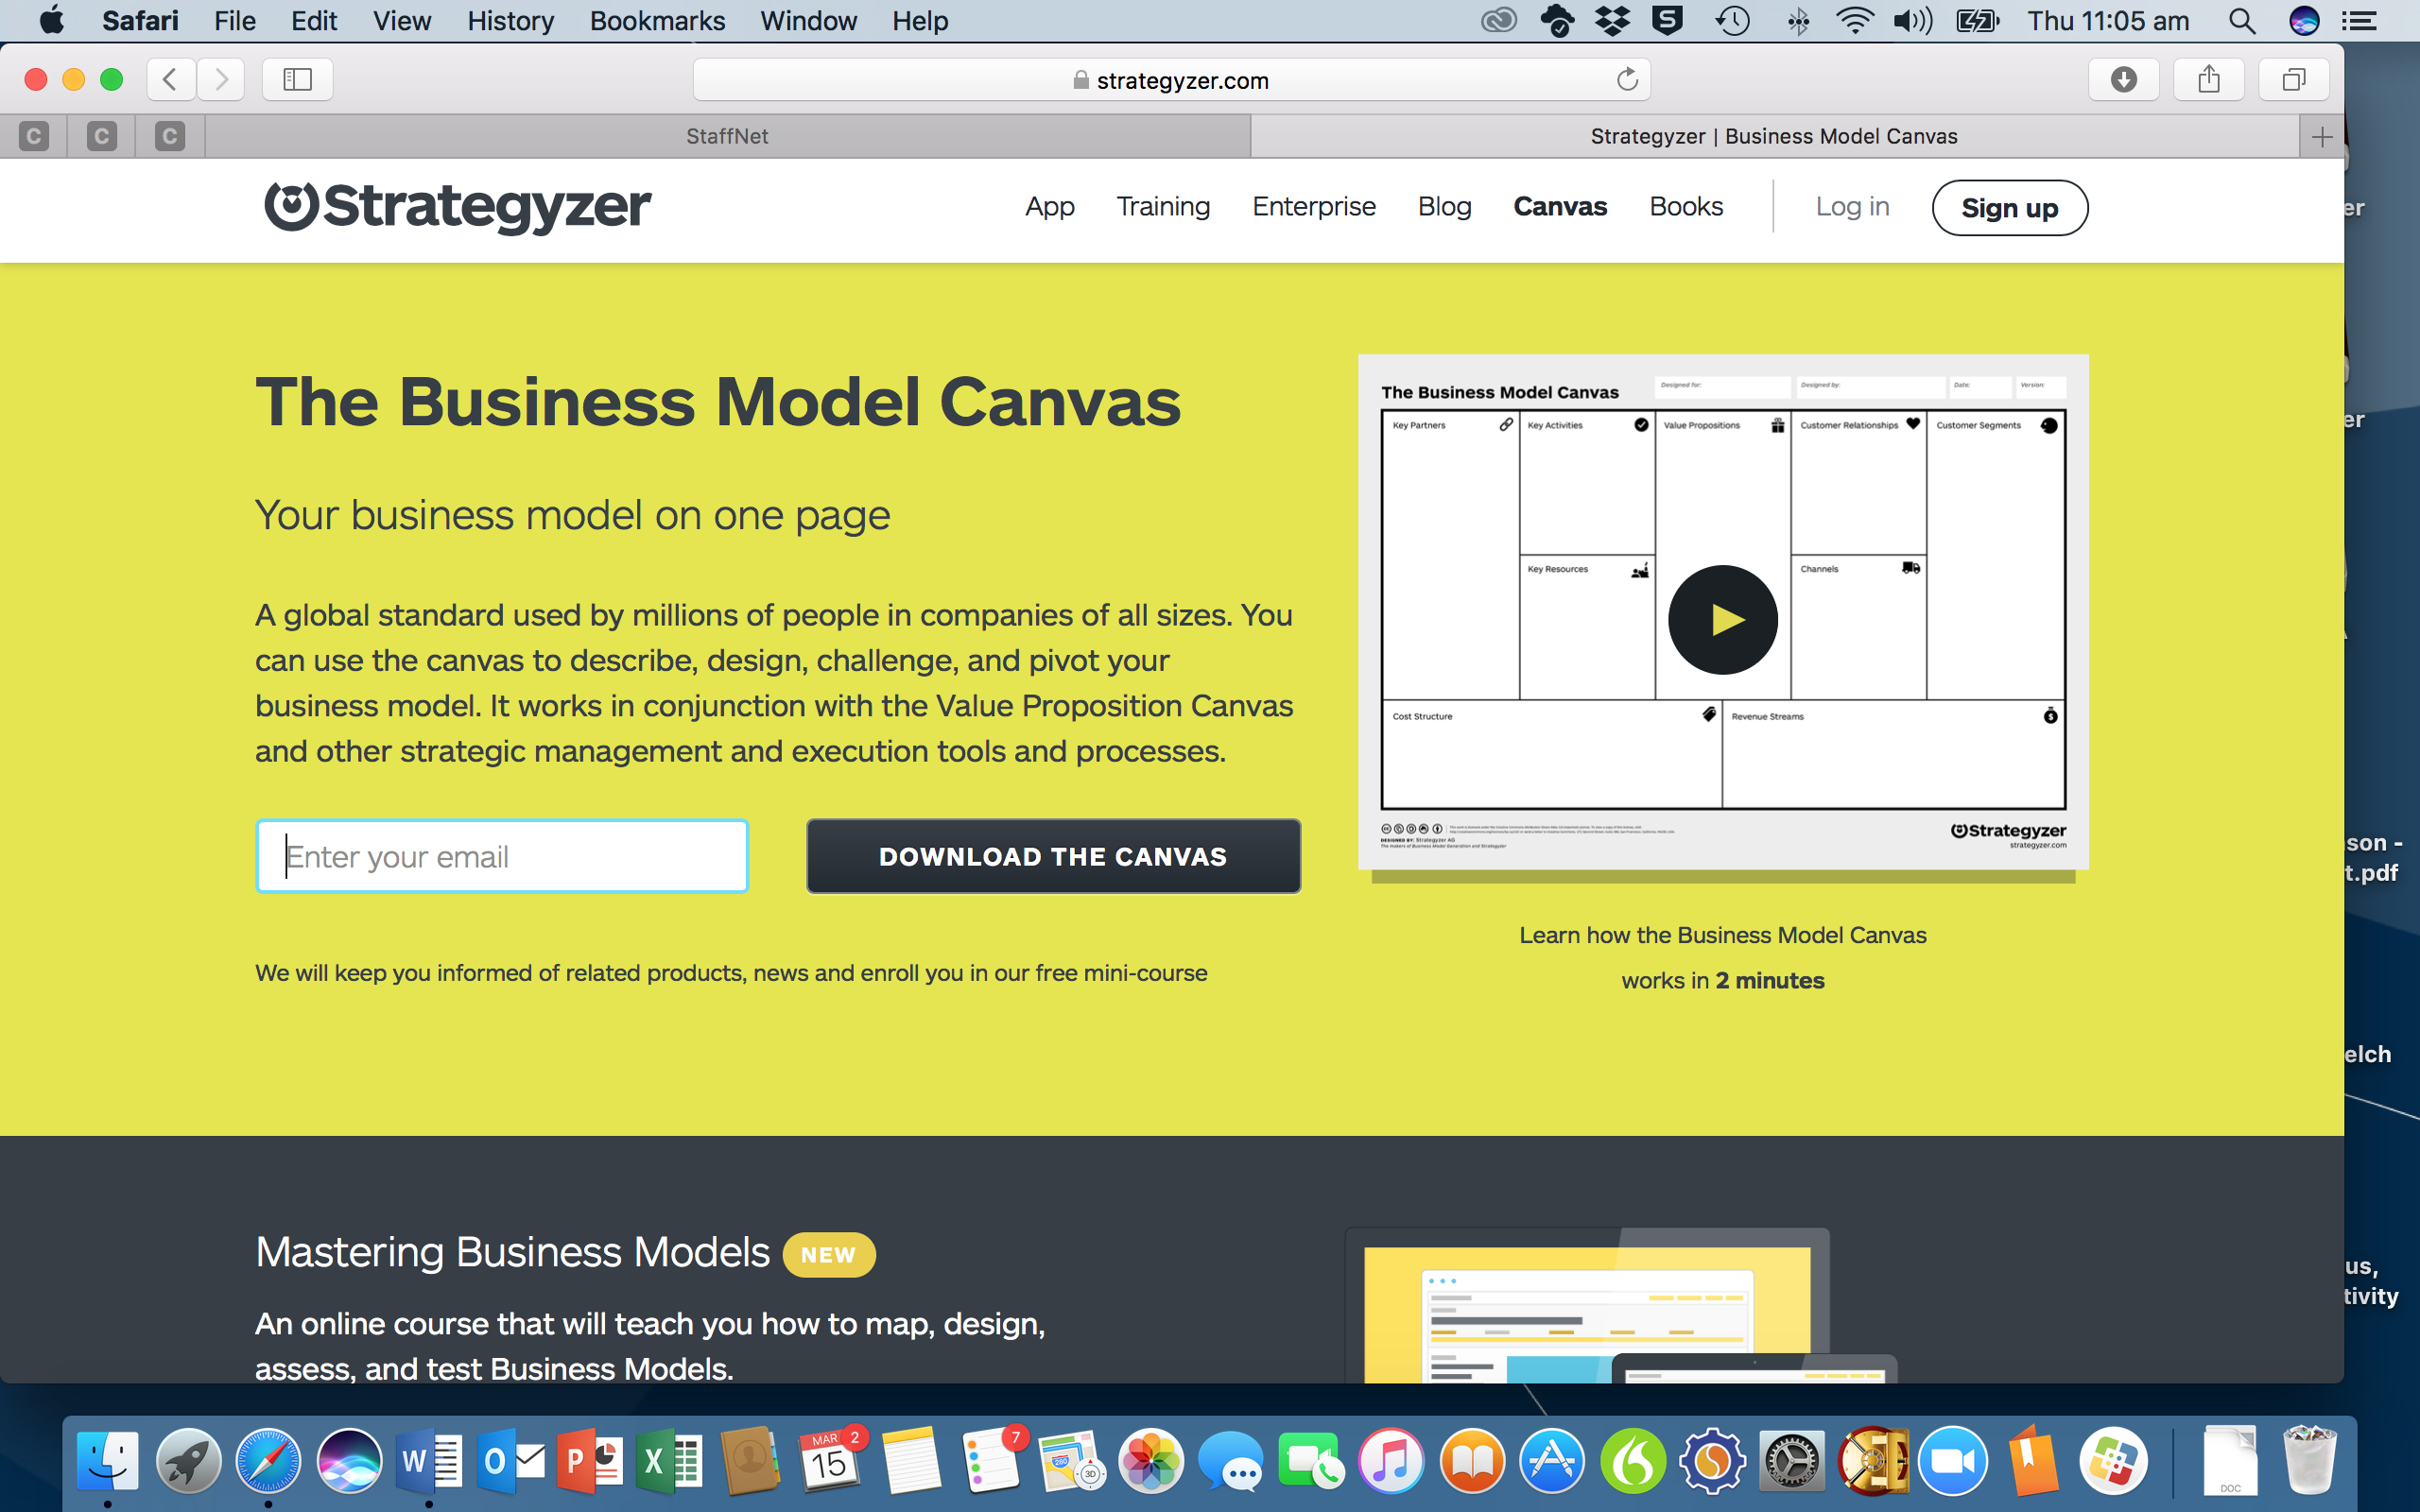This screenshot has height=1512, width=2420.
Task: Go to the Training page
Action: 1163,206
